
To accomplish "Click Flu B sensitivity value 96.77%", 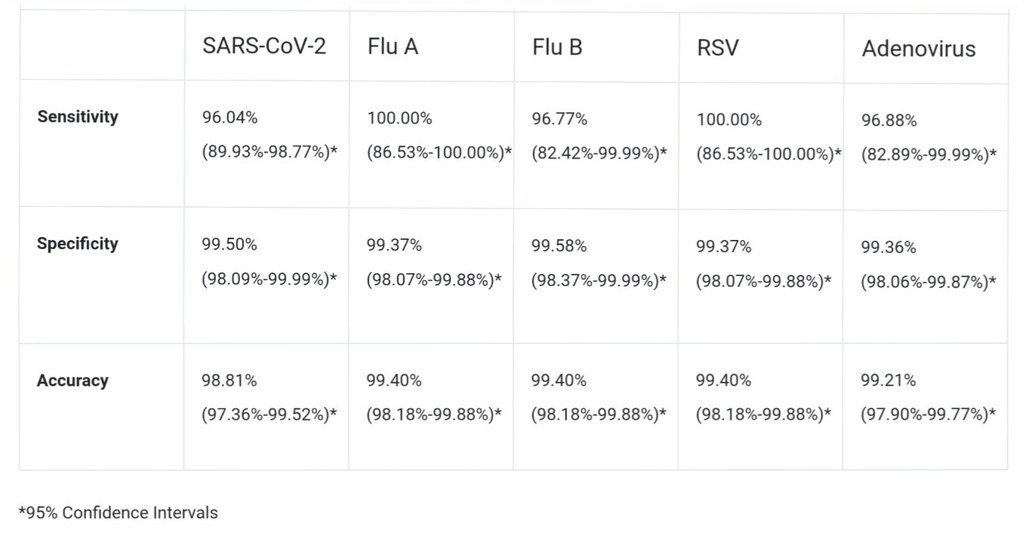I will pos(560,118).
